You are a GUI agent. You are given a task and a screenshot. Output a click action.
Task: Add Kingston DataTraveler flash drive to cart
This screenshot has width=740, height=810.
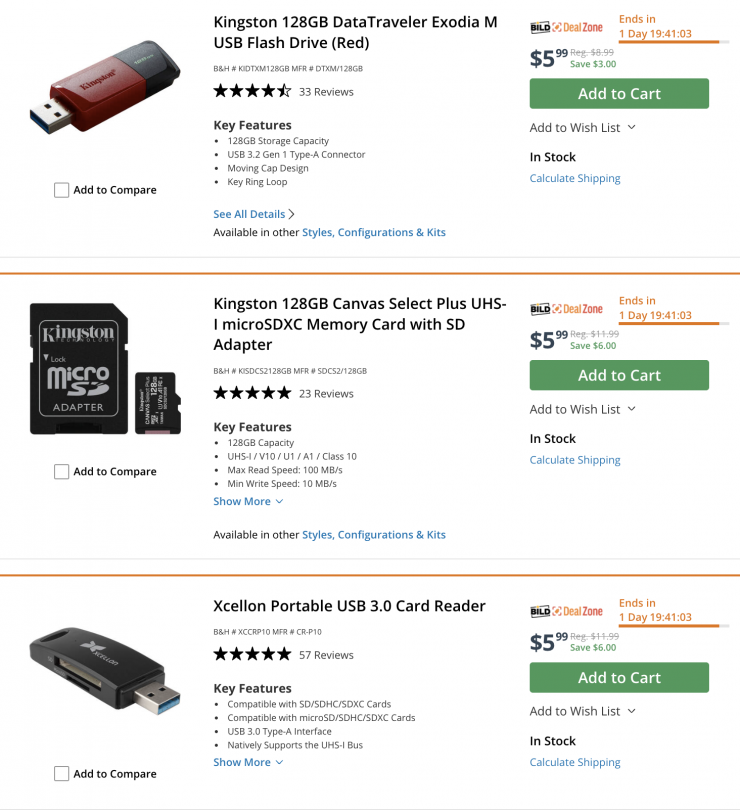(619, 94)
